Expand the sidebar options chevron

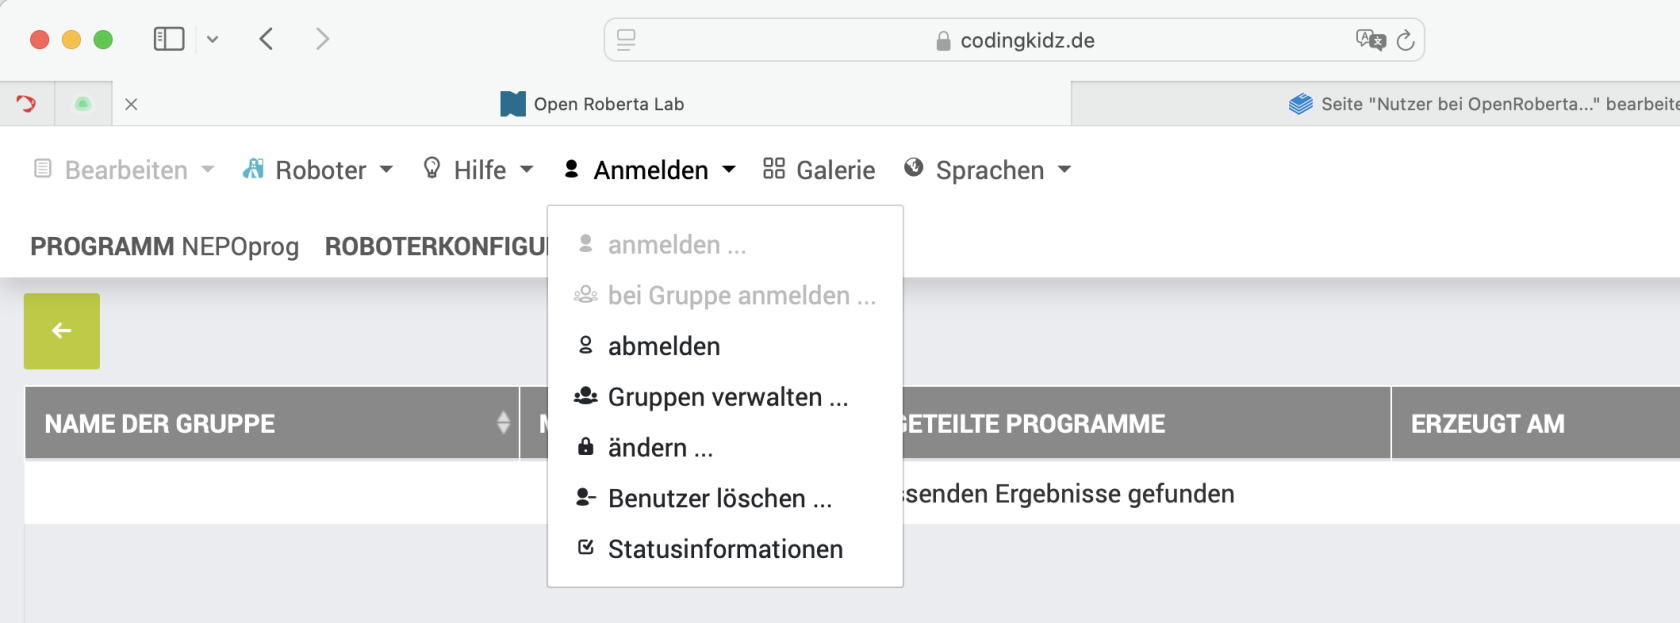[212, 39]
